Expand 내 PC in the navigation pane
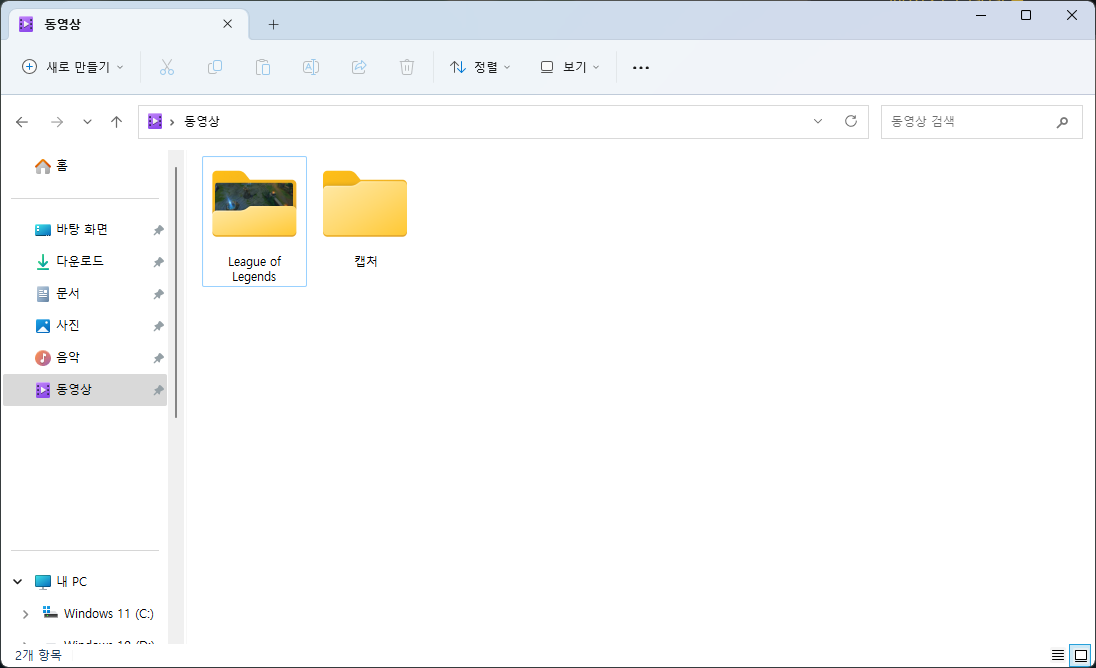 [x=17, y=581]
